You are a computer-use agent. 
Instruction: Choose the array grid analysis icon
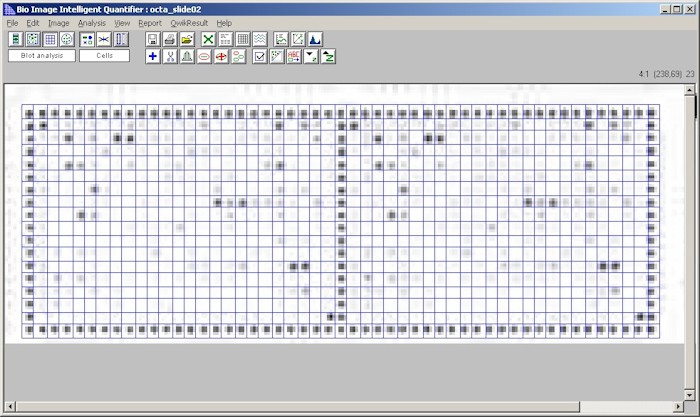click(x=50, y=39)
